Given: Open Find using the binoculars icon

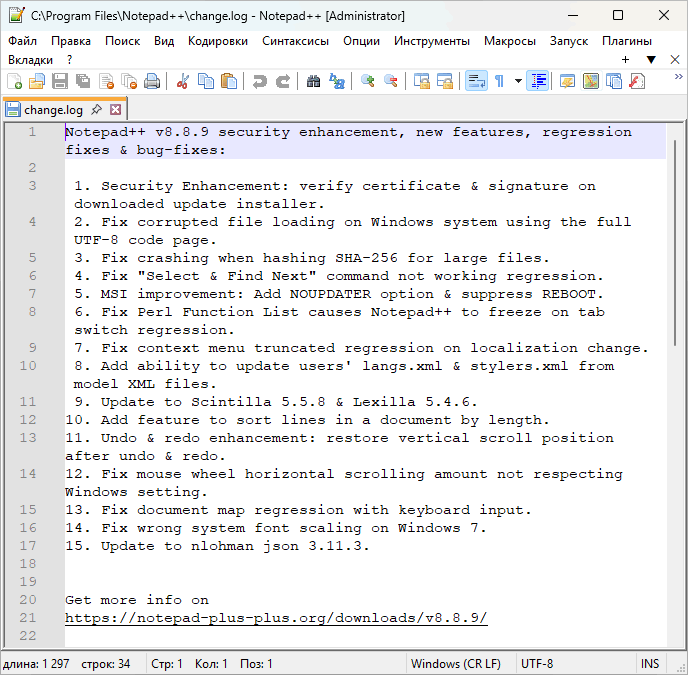Looking at the screenshot, I should tap(313, 81).
